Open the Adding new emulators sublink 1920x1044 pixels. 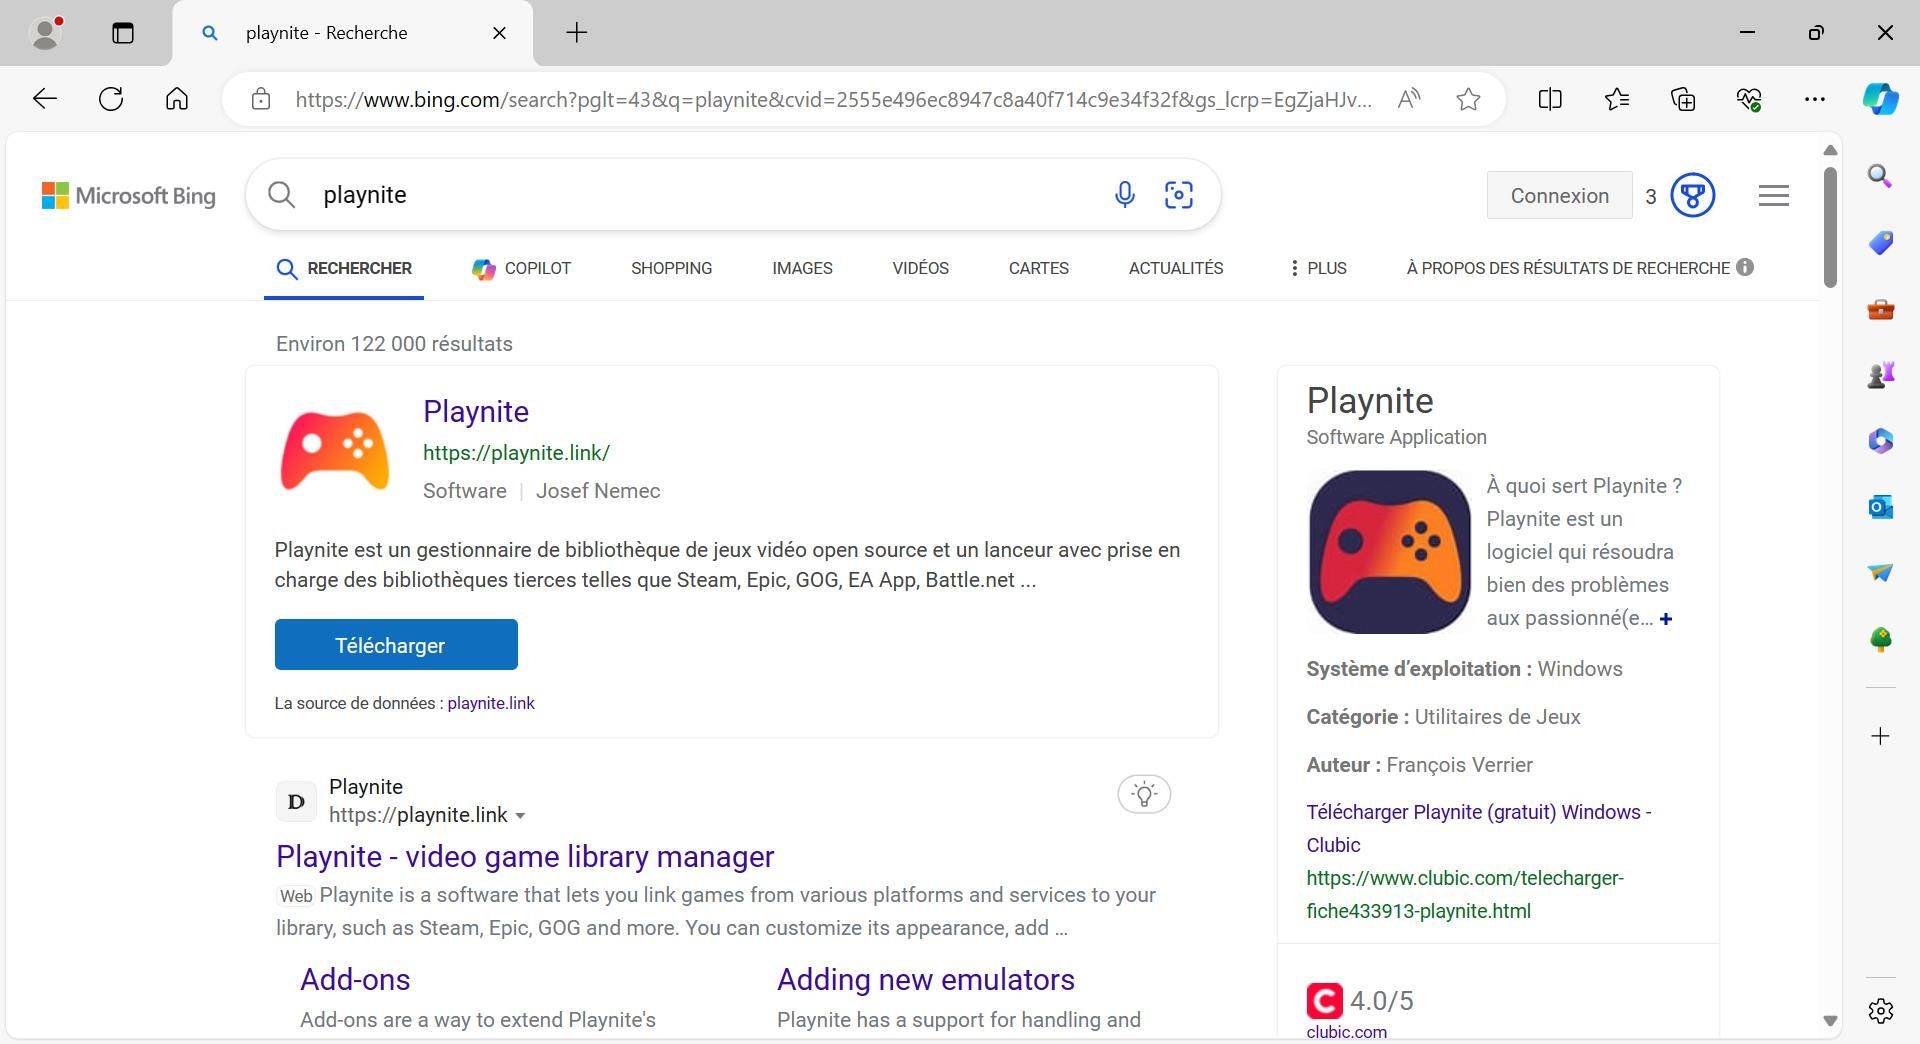click(x=926, y=980)
